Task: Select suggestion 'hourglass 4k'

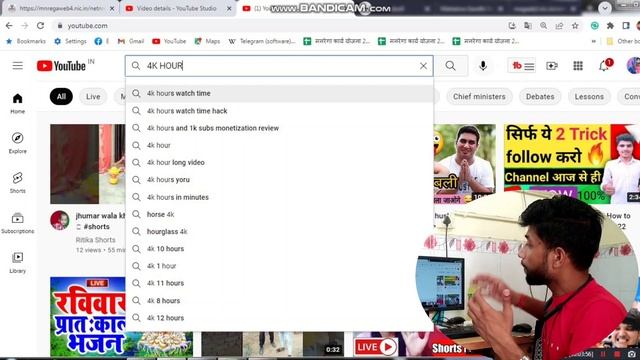Action: tap(280, 231)
